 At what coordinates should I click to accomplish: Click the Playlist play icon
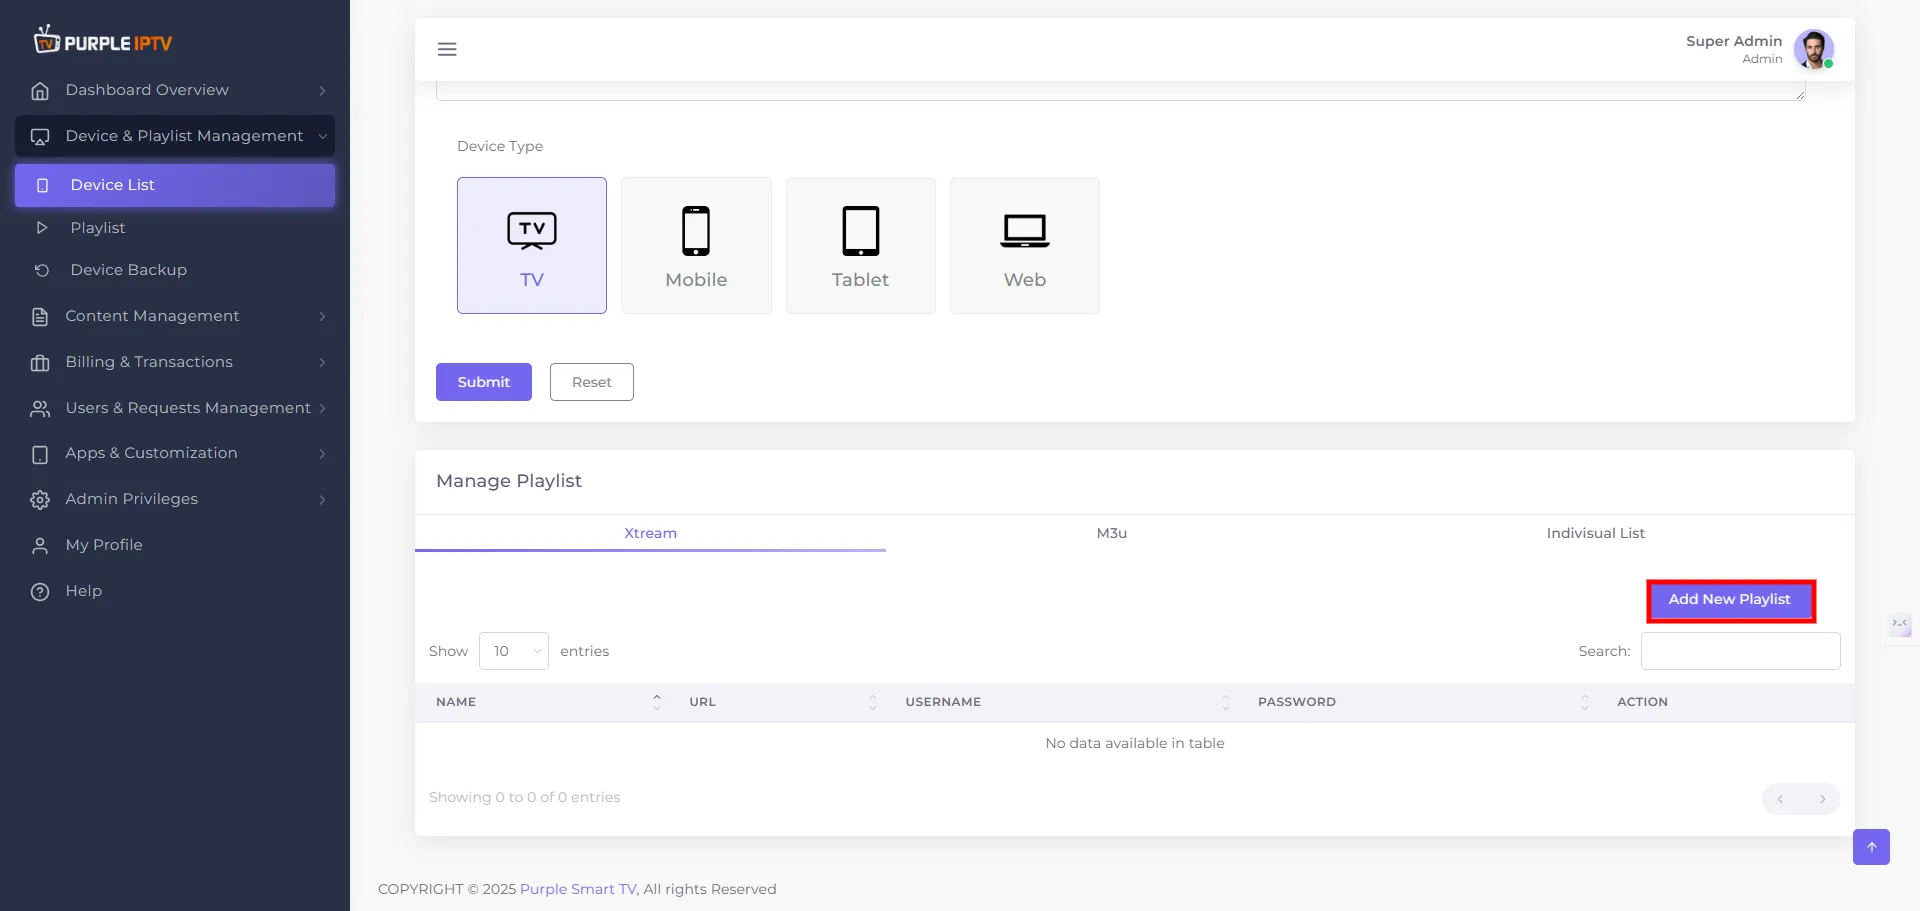42,228
